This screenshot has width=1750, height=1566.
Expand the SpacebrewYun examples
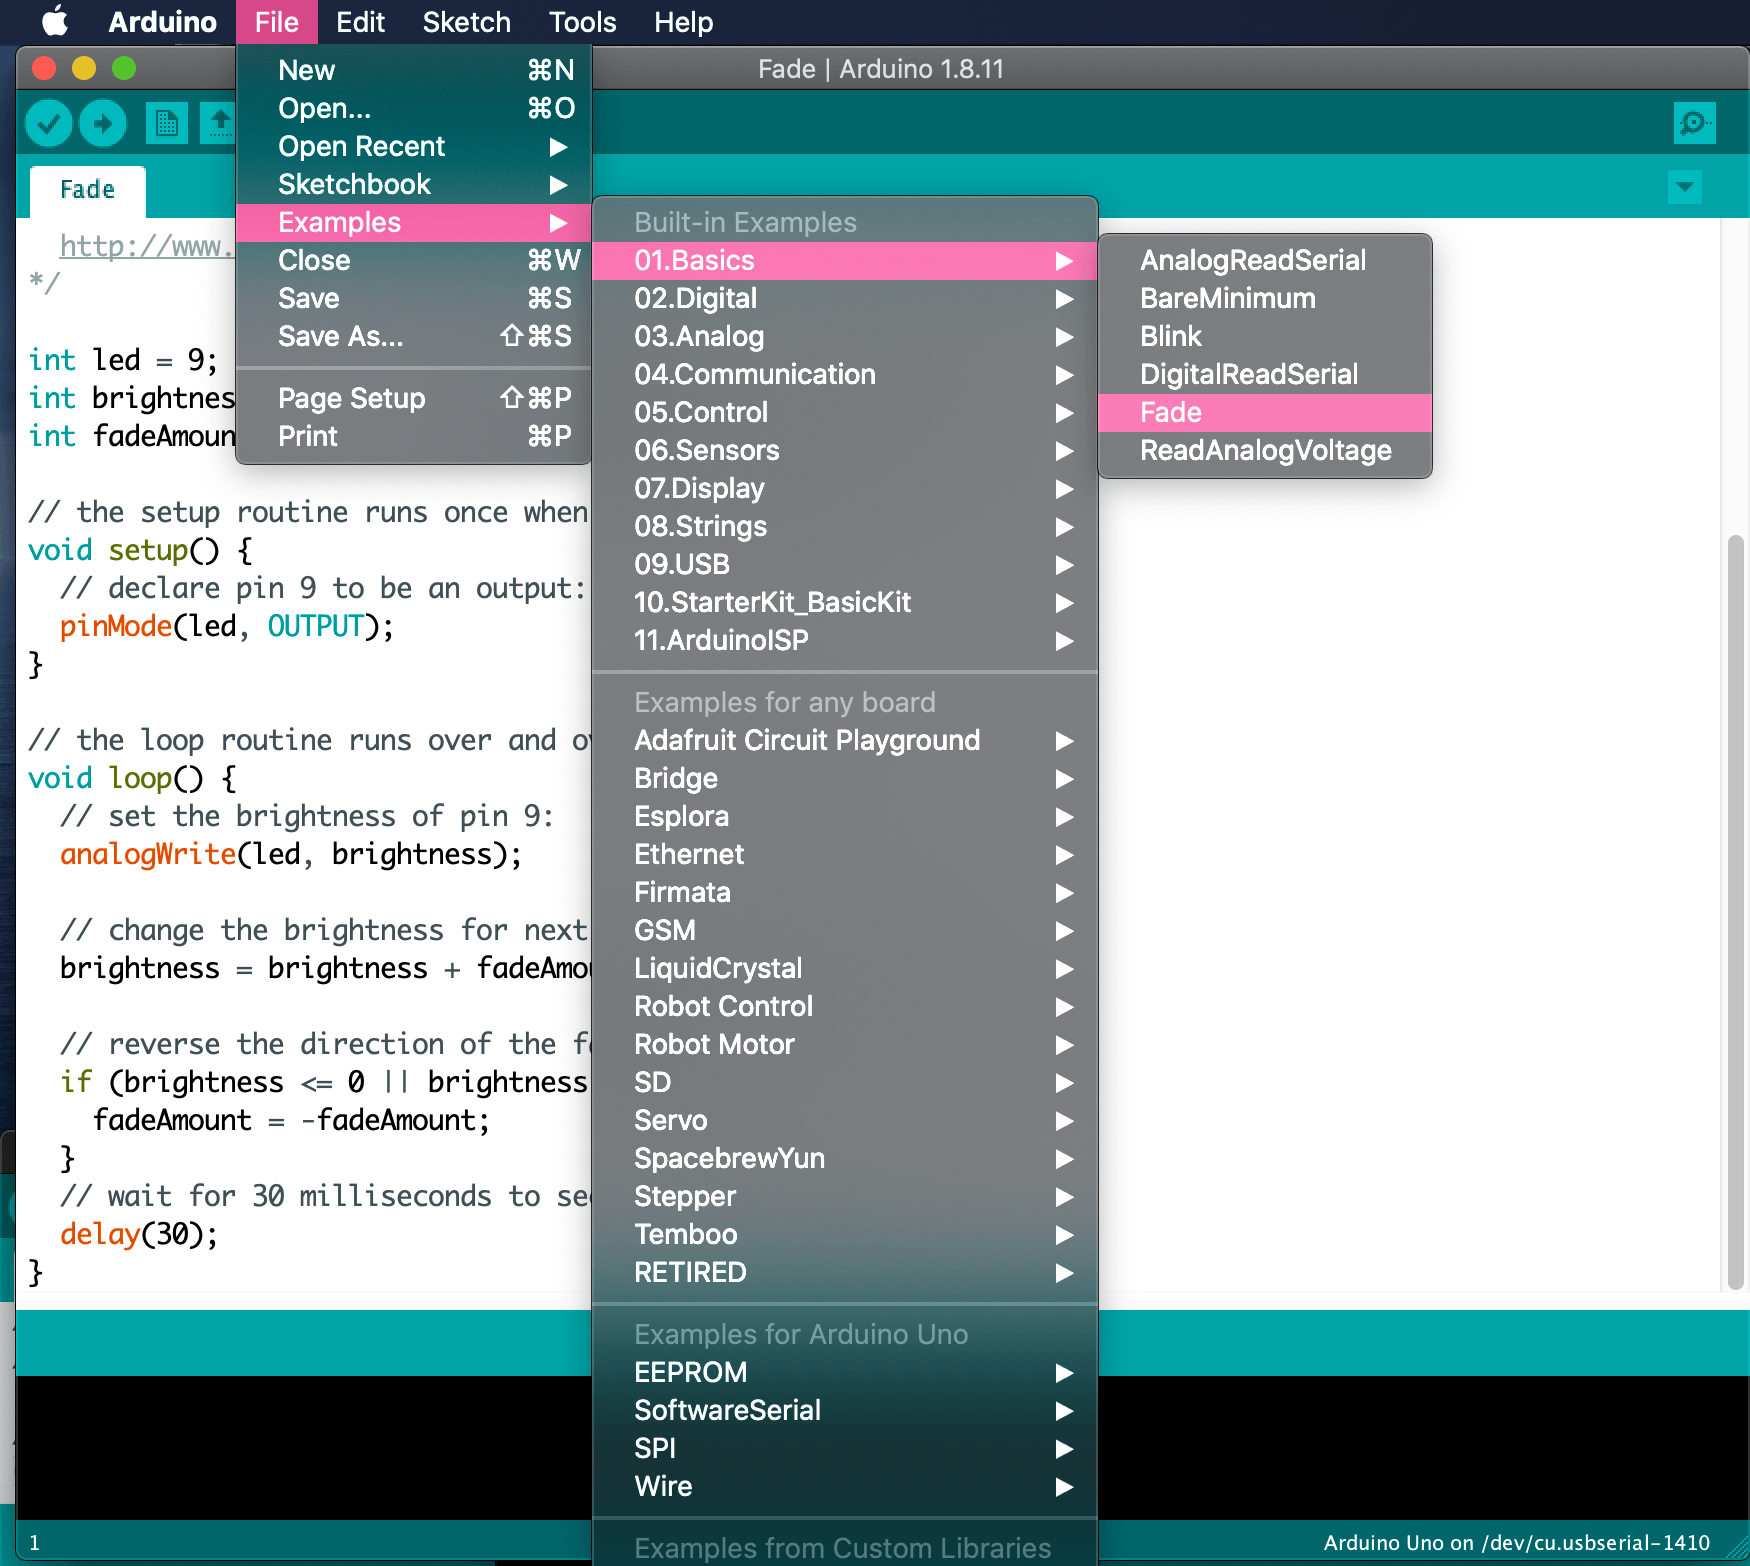pyautogui.click(x=845, y=1158)
